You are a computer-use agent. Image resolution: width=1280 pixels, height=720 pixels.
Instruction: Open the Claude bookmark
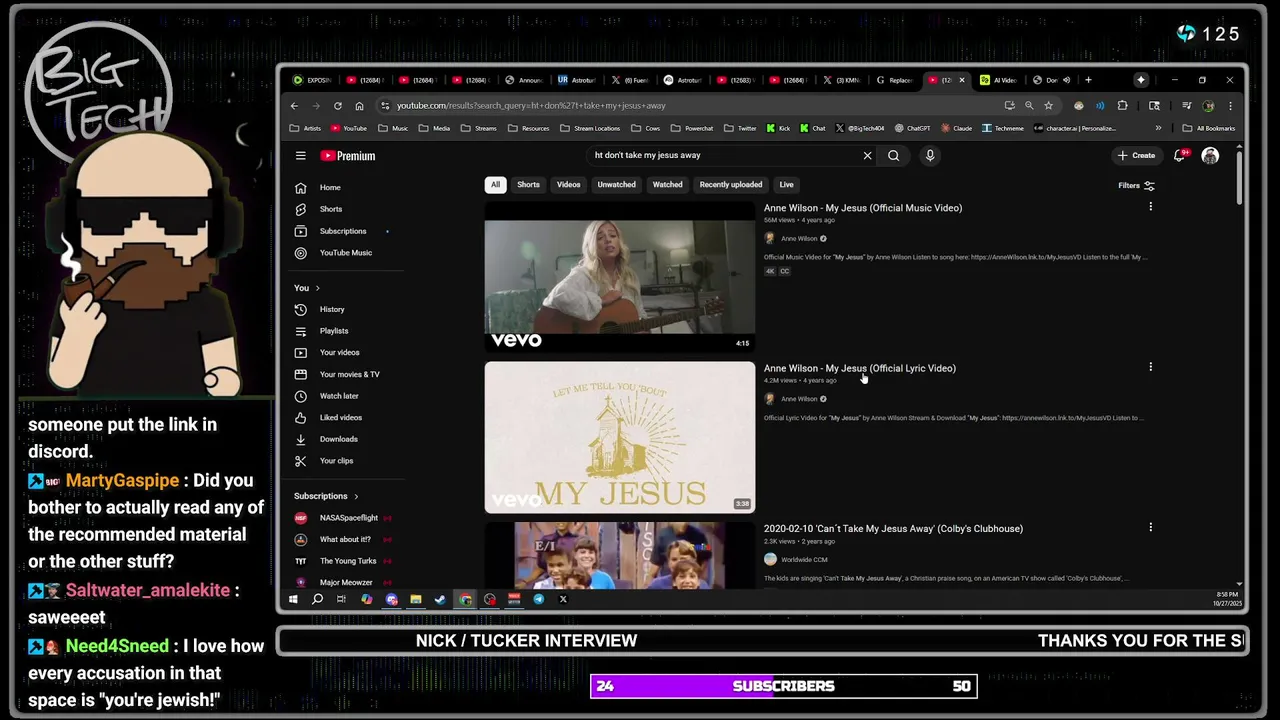point(956,128)
